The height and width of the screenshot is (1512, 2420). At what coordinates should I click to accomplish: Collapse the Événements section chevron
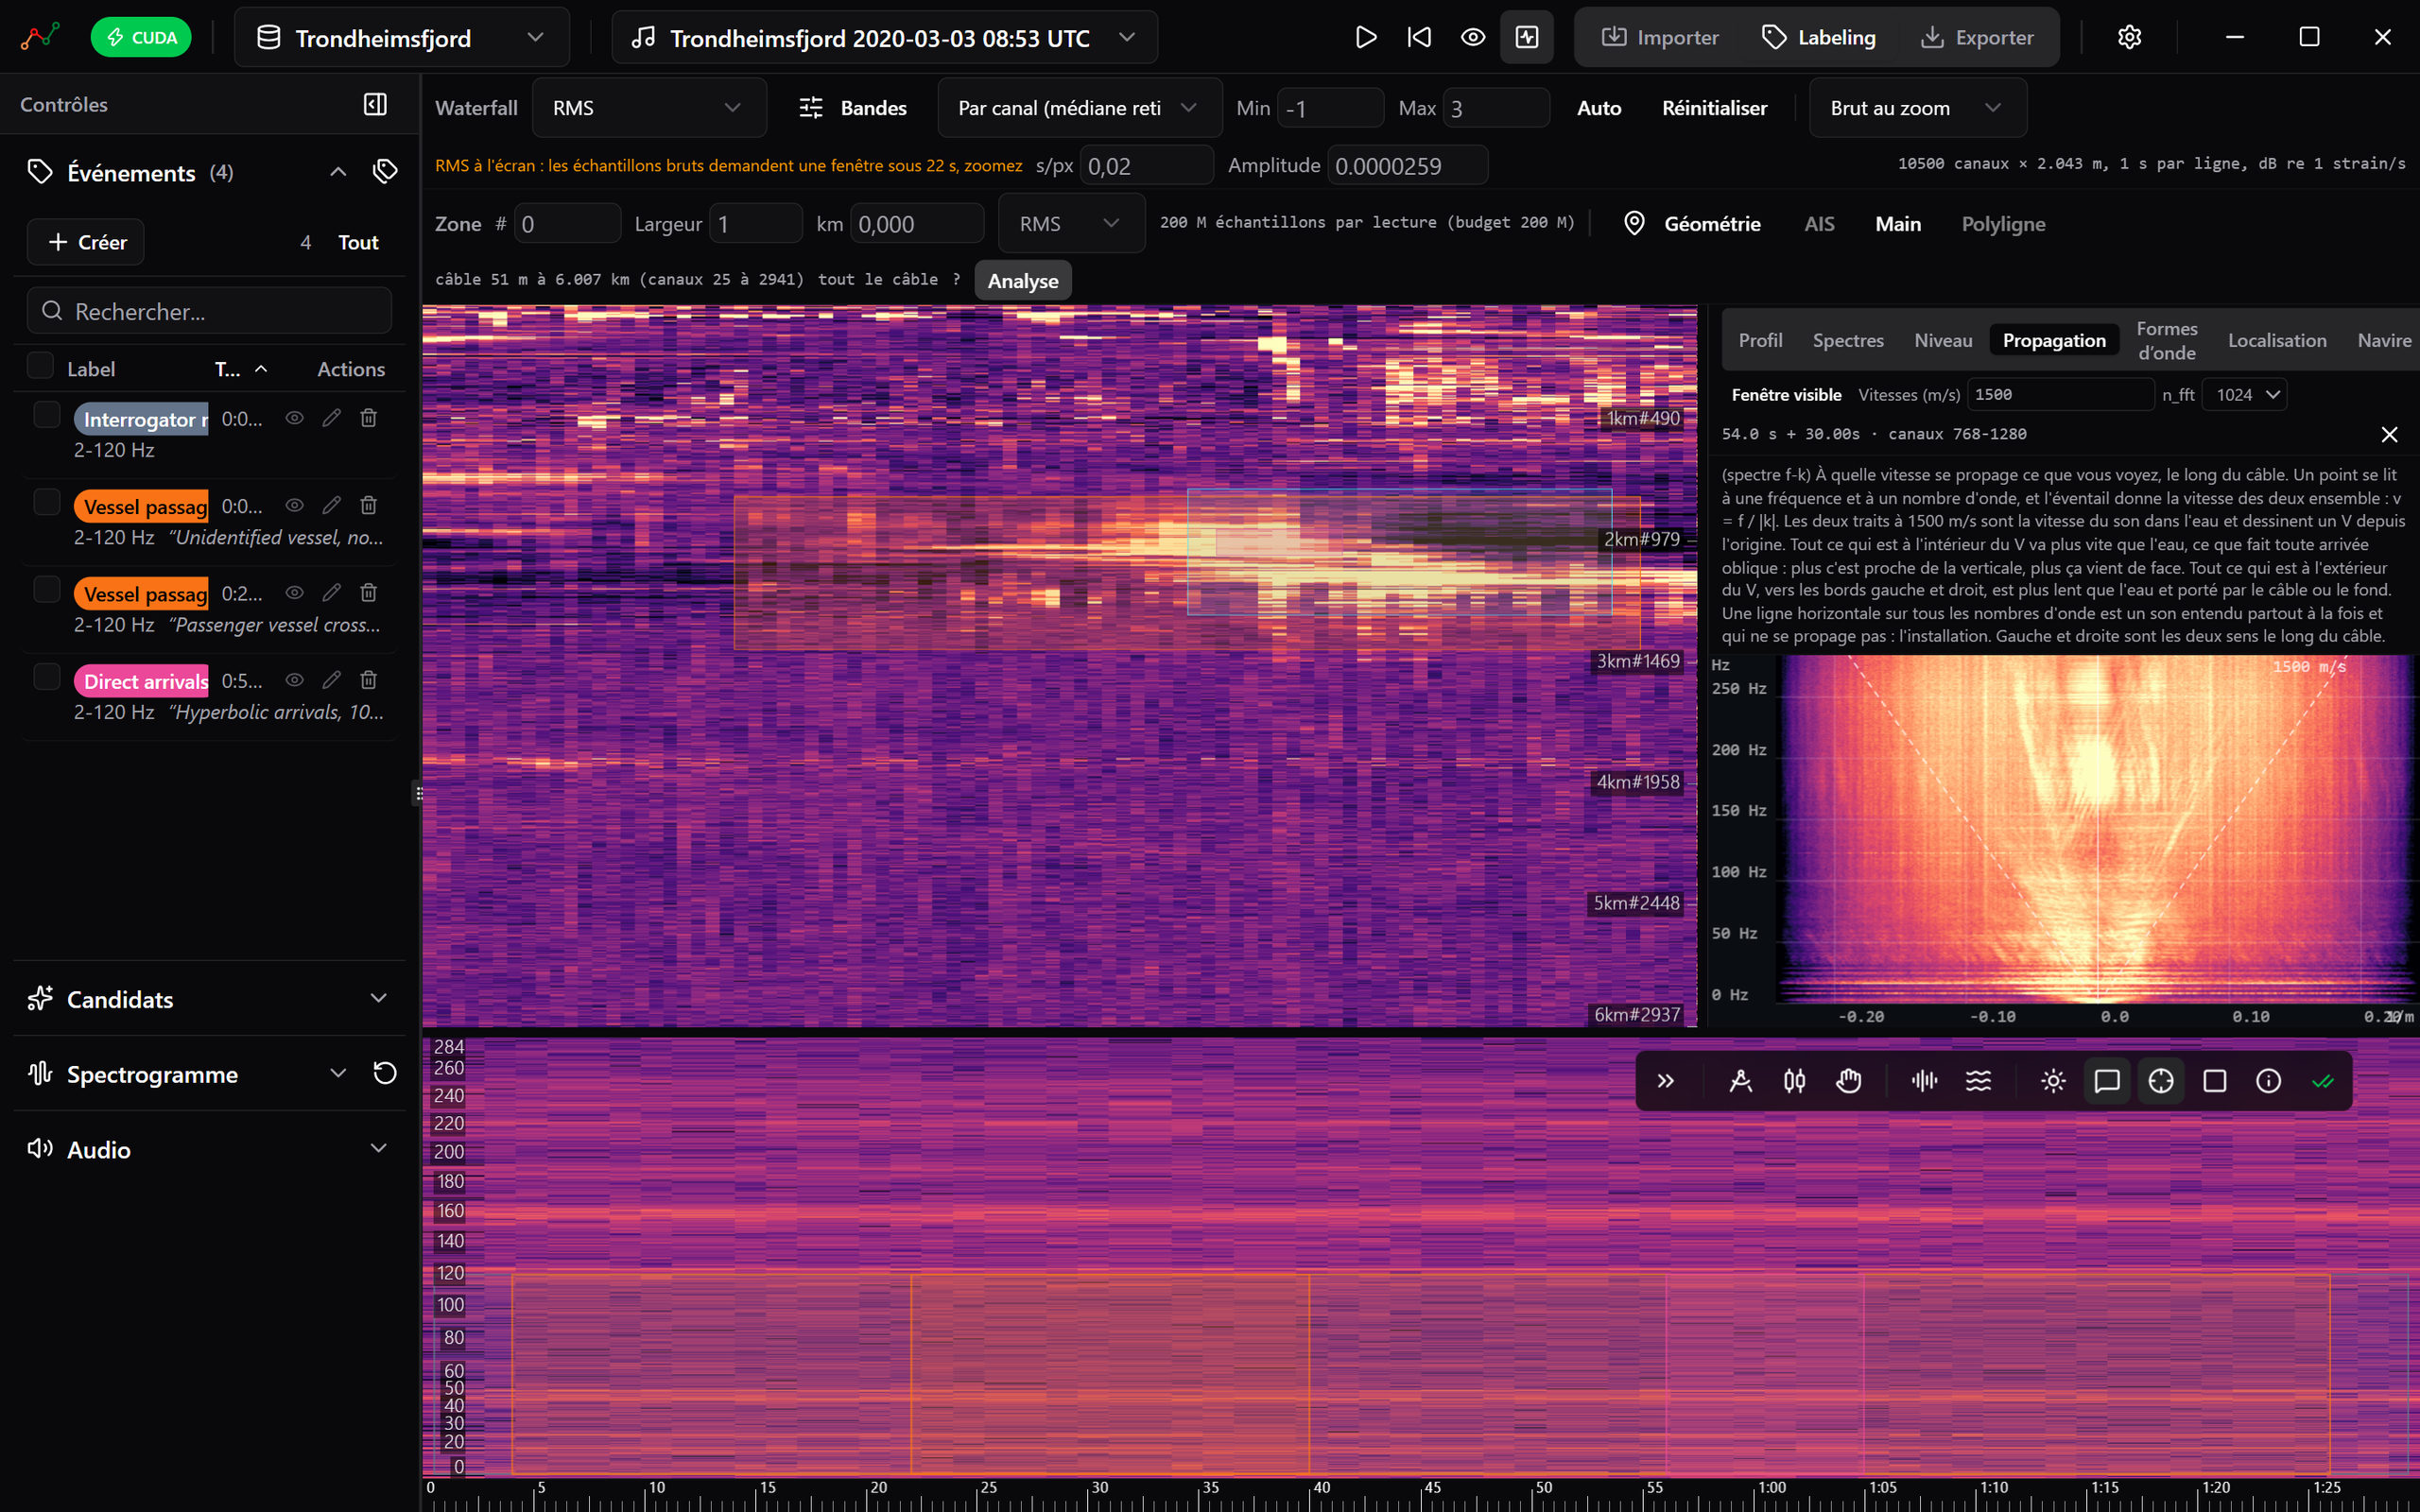(338, 172)
